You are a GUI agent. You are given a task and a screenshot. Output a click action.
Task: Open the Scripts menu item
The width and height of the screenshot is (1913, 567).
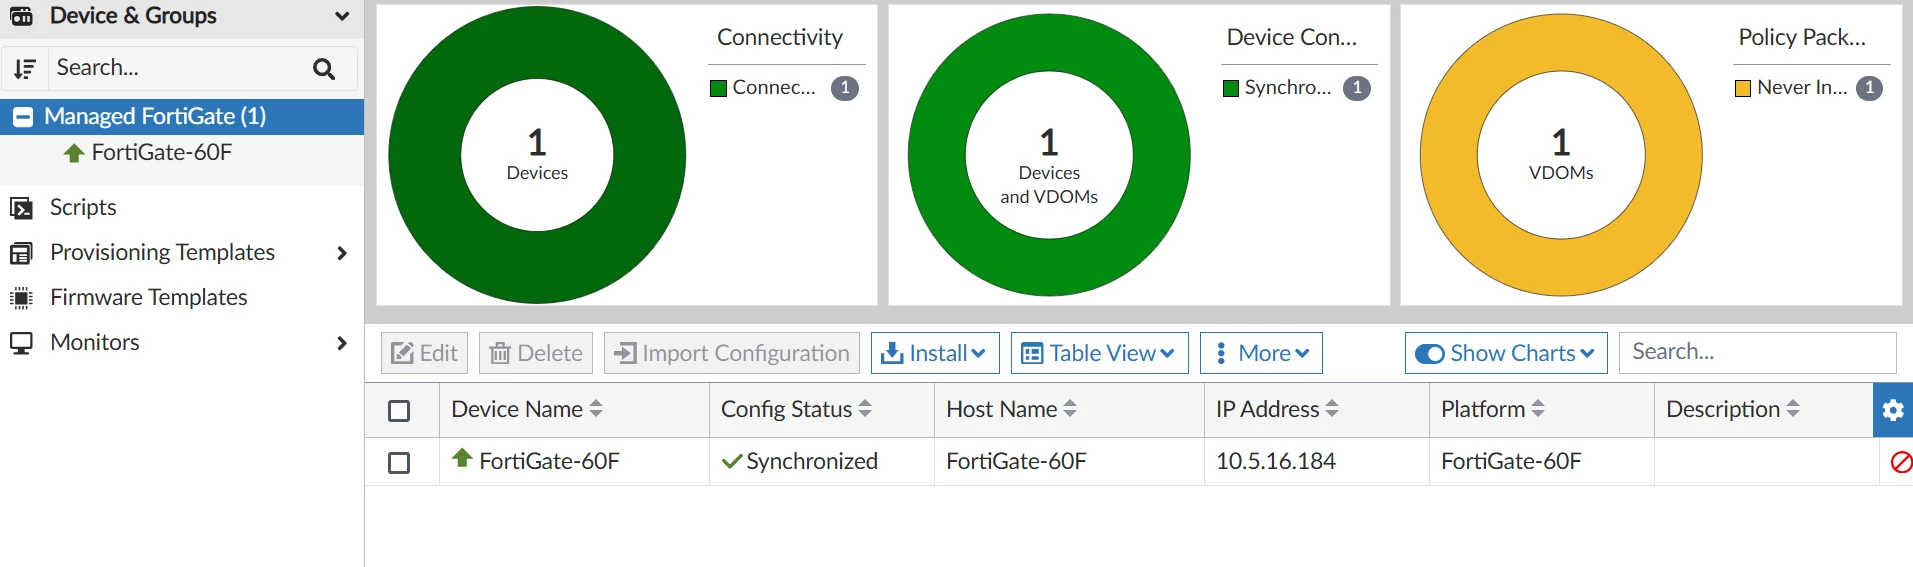tap(83, 207)
